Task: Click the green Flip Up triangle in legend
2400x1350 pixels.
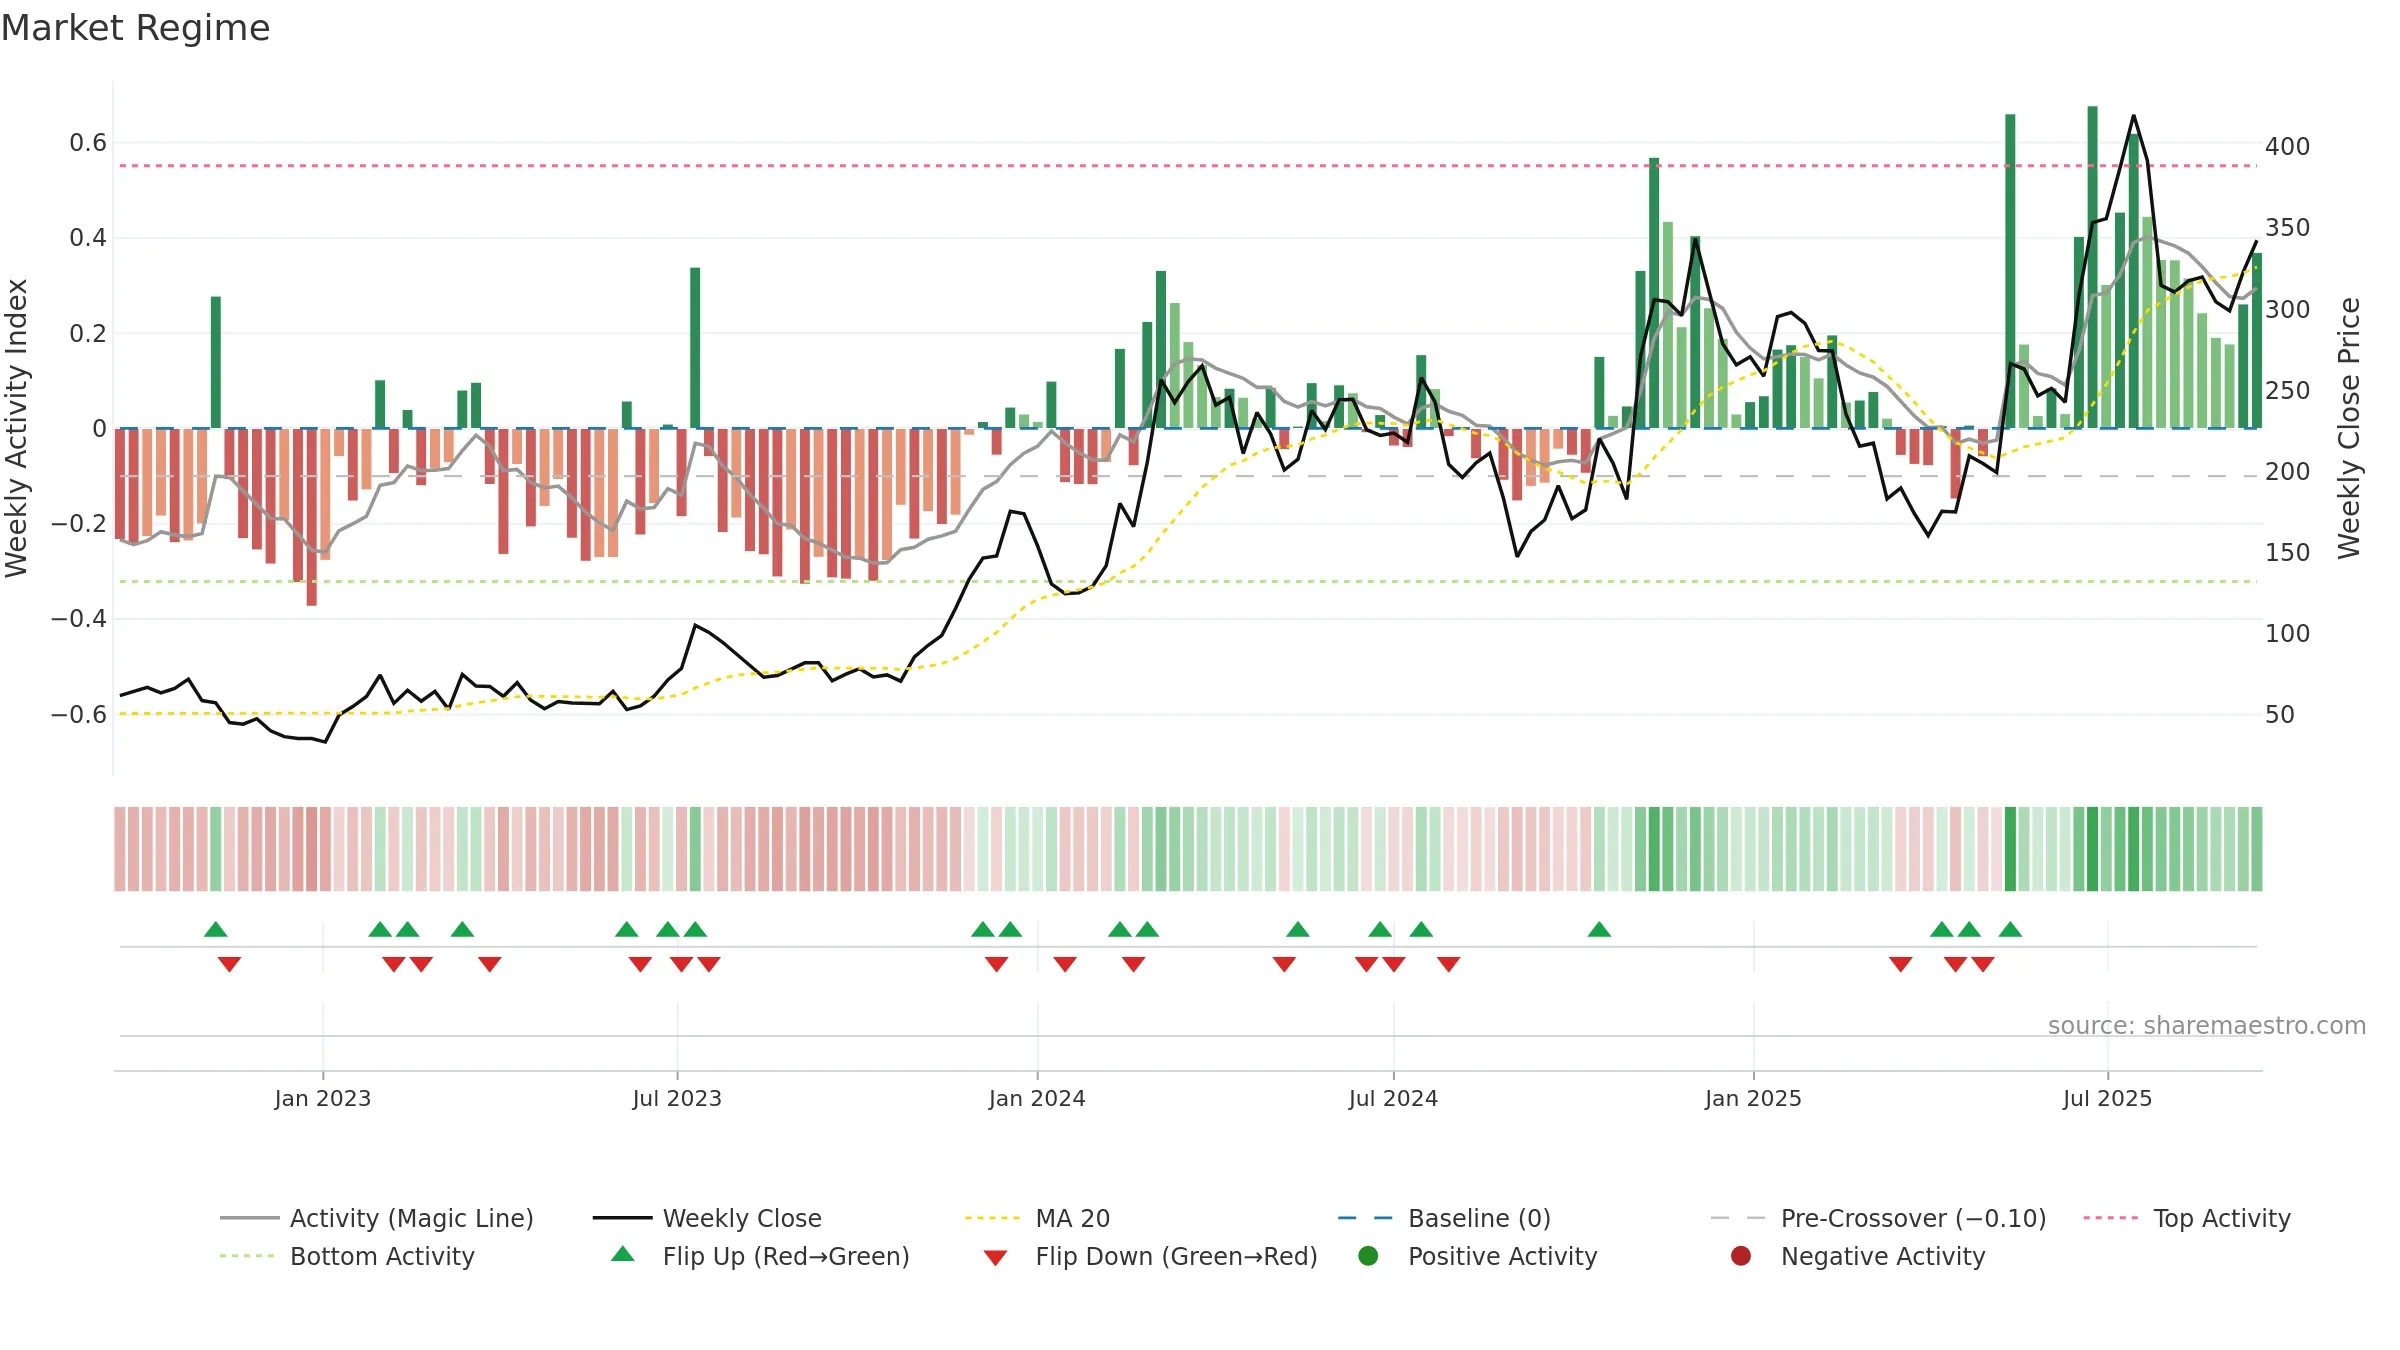Action: point(622,1254)
